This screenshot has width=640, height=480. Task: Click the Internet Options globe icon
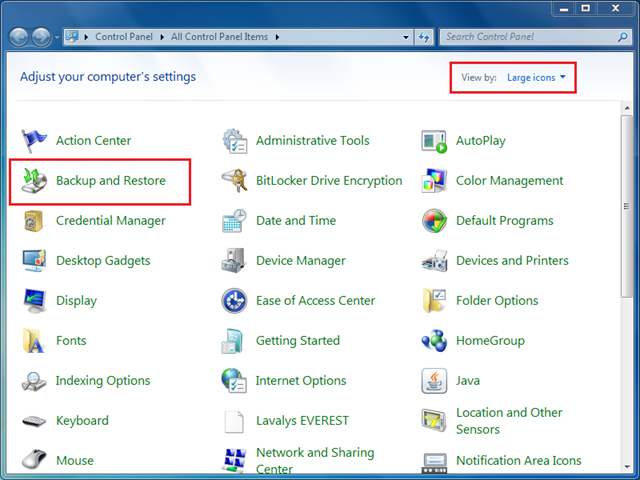(234, 380)
